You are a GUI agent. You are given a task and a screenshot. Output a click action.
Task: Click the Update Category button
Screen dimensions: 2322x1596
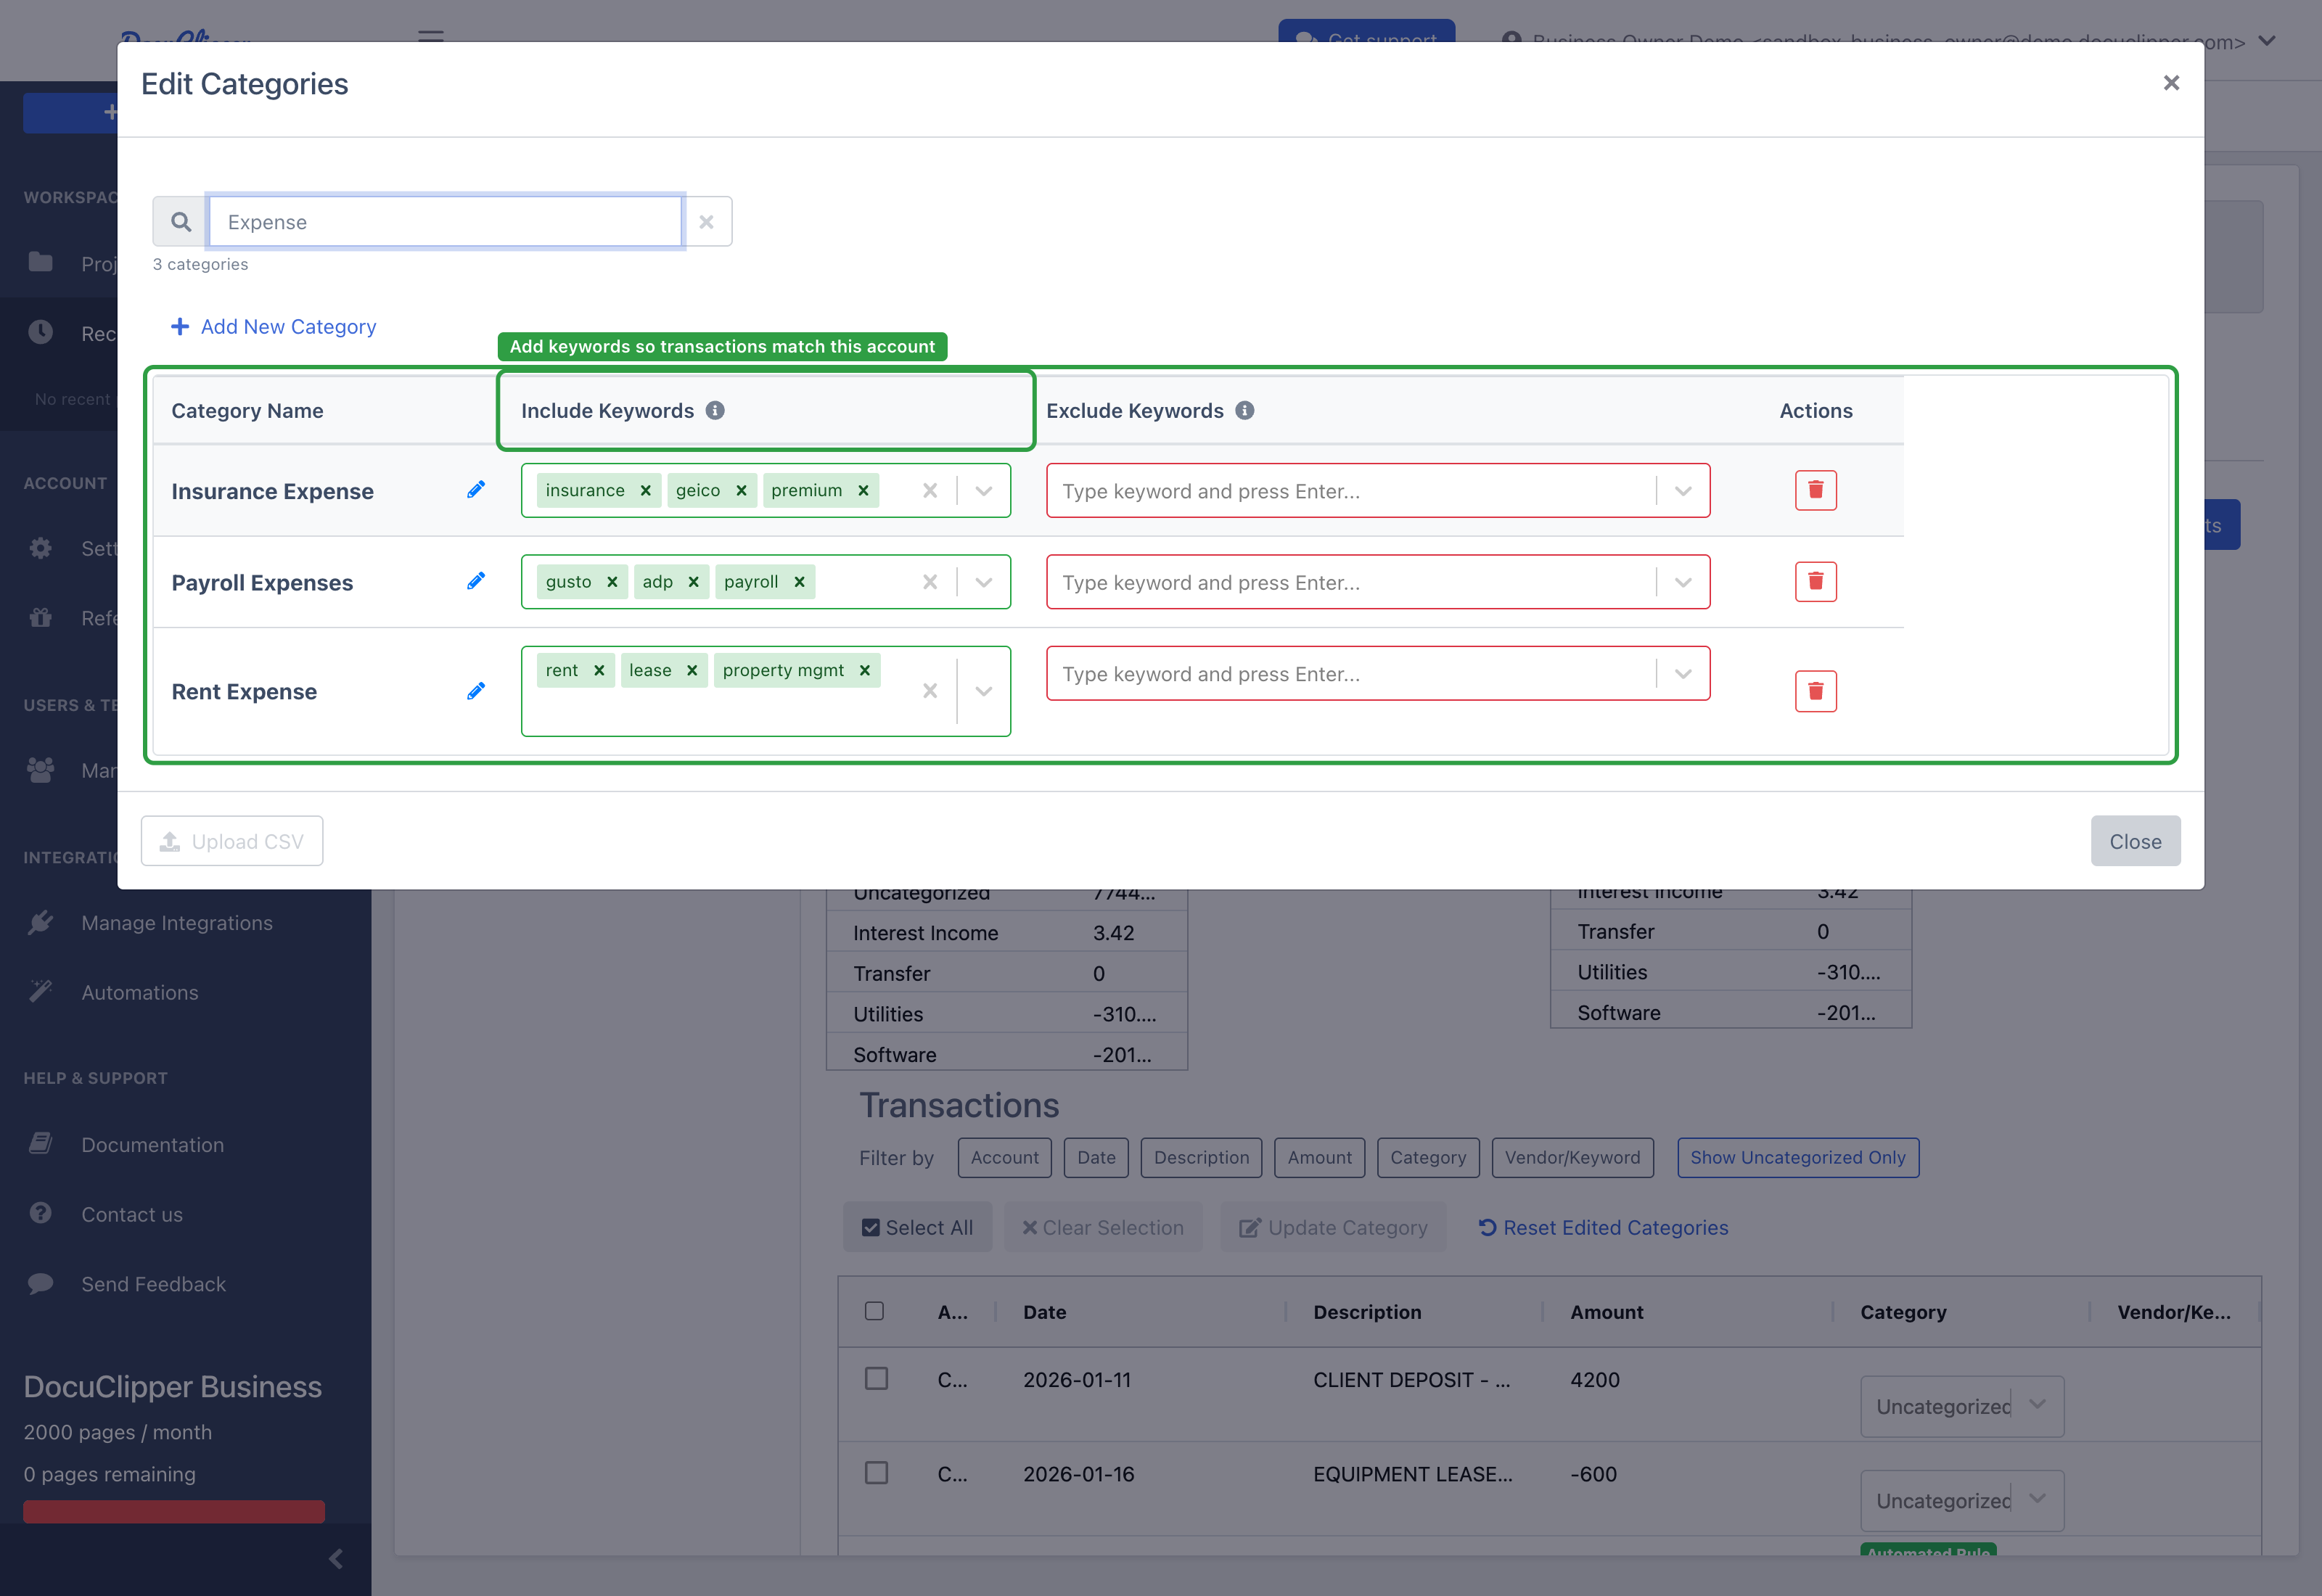(x=1333, y=1227)
